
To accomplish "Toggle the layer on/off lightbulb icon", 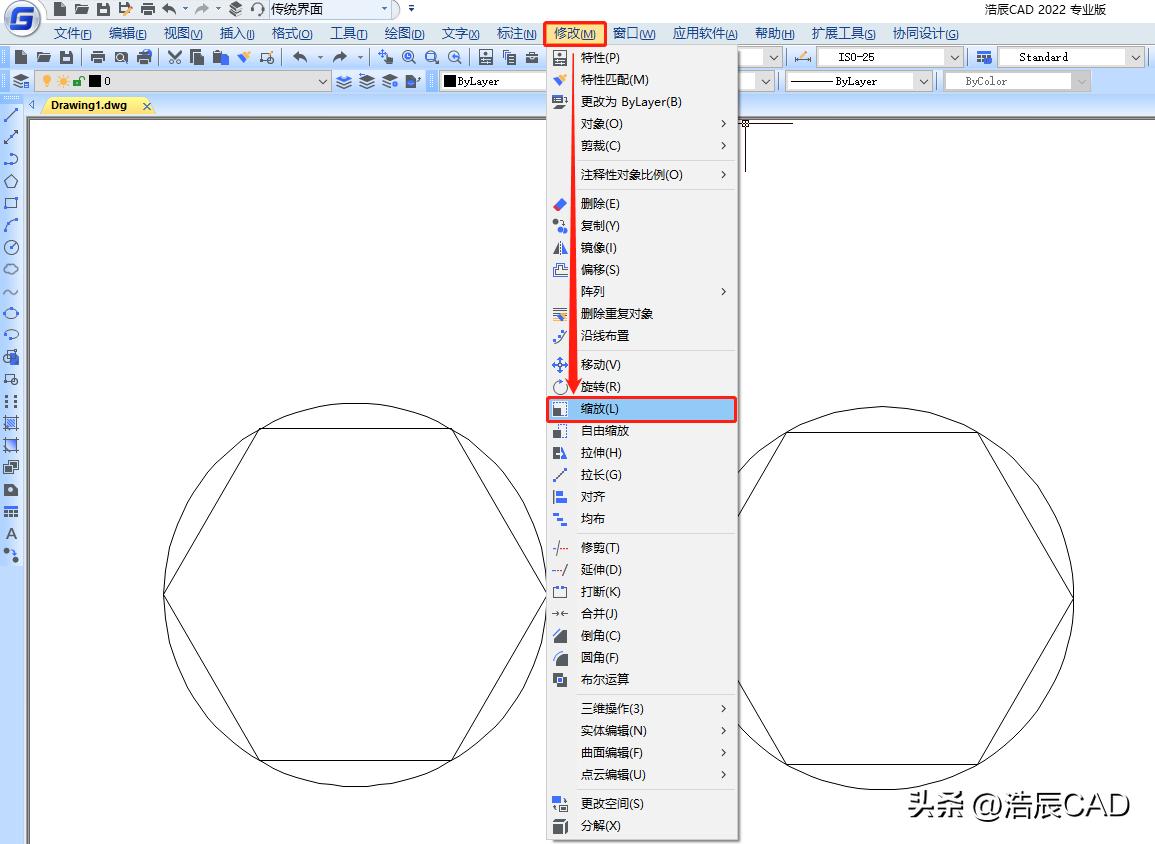I will click(x=45, y=81).
